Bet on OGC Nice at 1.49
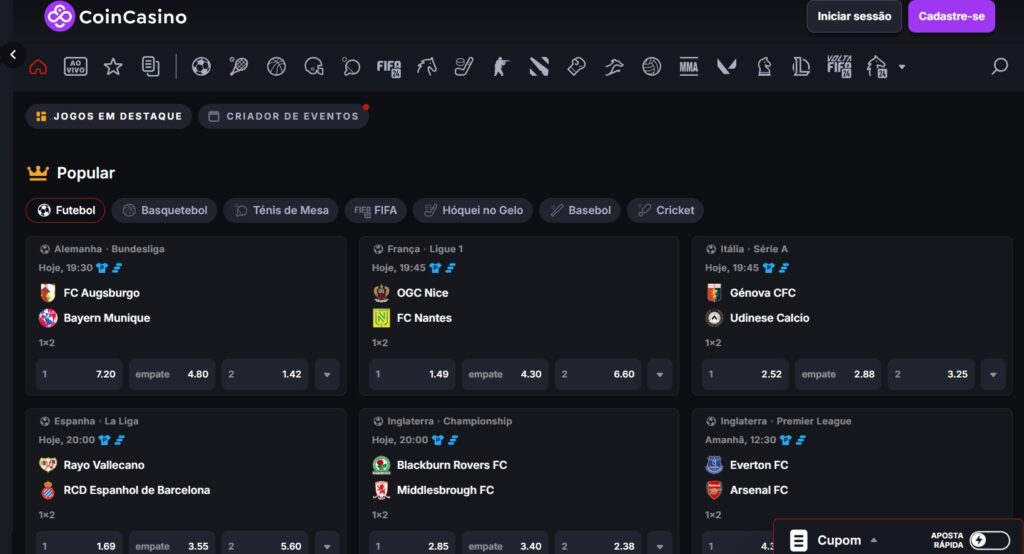This screenshot has width=1024, height=554. click(x=412, y=374)
